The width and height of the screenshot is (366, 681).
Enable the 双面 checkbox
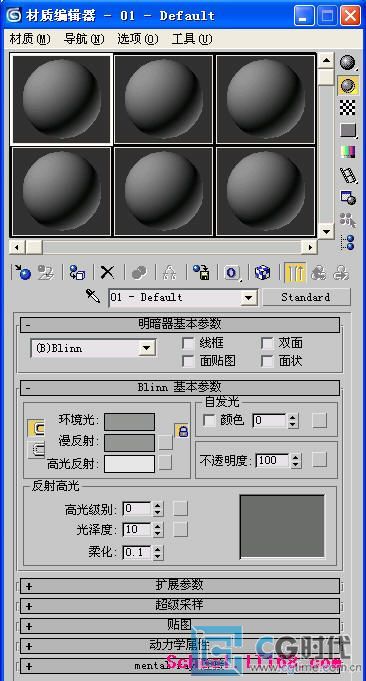[267, 343]
